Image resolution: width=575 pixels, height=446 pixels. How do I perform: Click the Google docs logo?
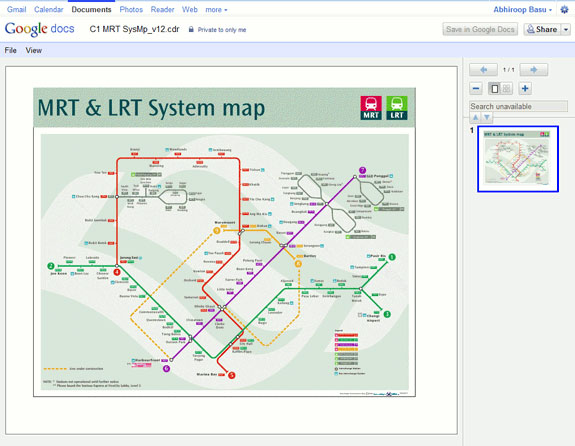click(40, 29)
